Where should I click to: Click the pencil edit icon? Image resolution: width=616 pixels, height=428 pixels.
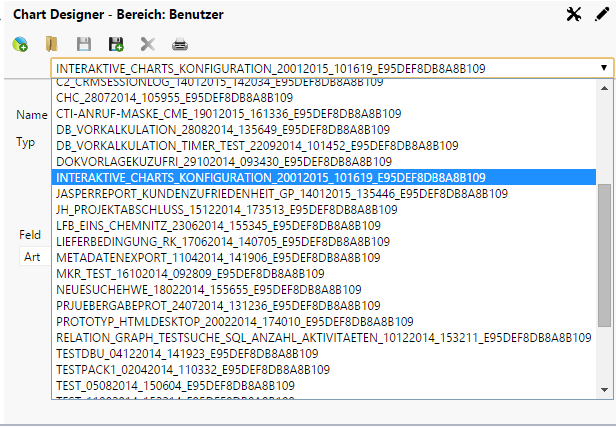(x=600, y=13)
